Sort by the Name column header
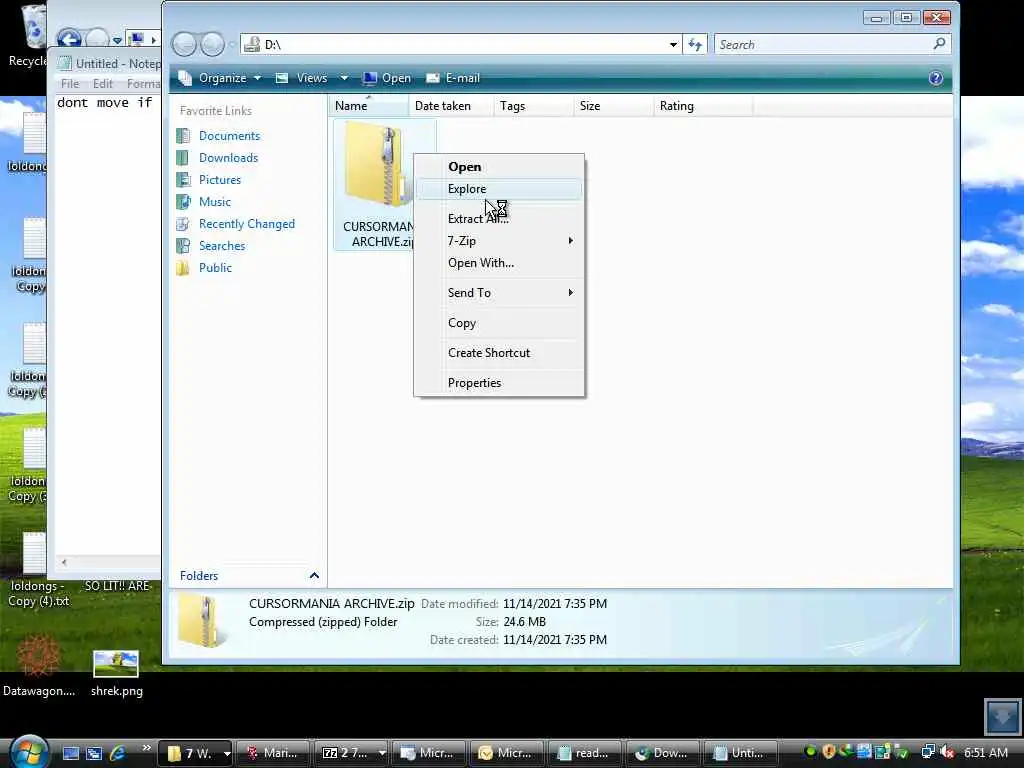Viewport: 1024px width, 768px height. pos(368,106)
